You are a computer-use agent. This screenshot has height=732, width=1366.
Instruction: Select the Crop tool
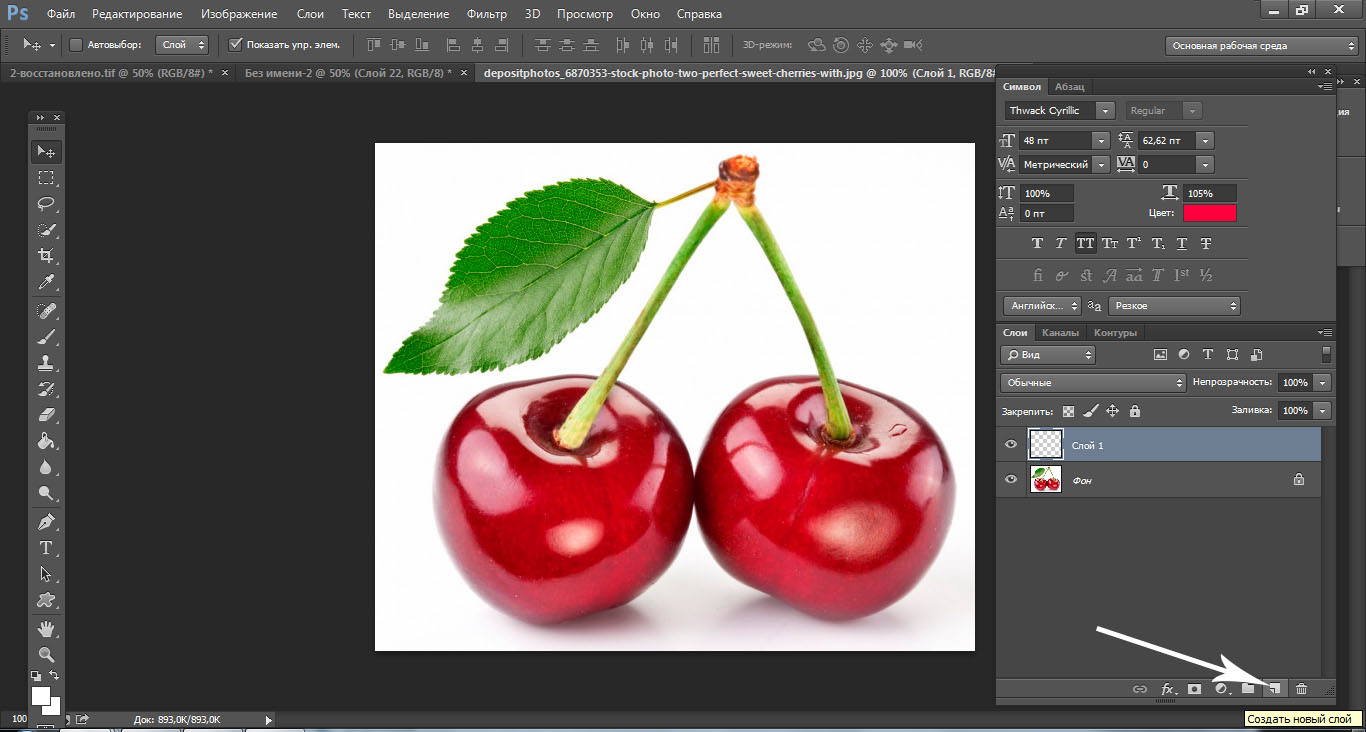click(46, 256)
